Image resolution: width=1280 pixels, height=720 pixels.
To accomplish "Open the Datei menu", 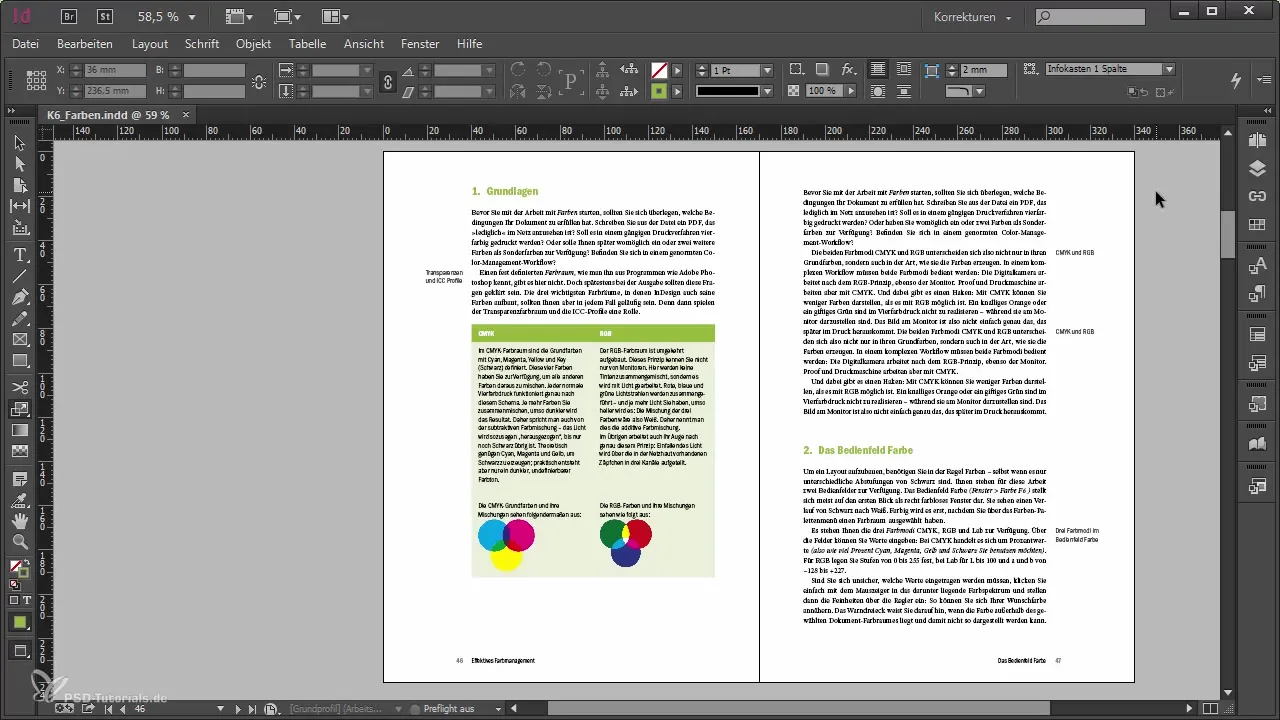I will pos(25,44).
